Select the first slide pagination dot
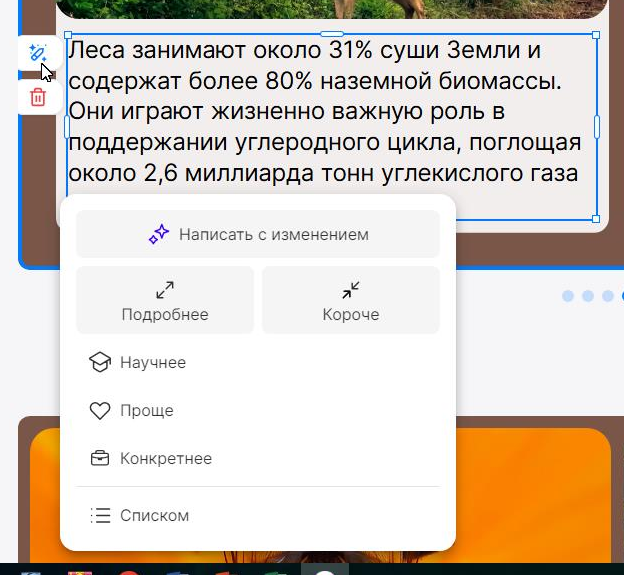The image size is (624, 575). (568, 296)
